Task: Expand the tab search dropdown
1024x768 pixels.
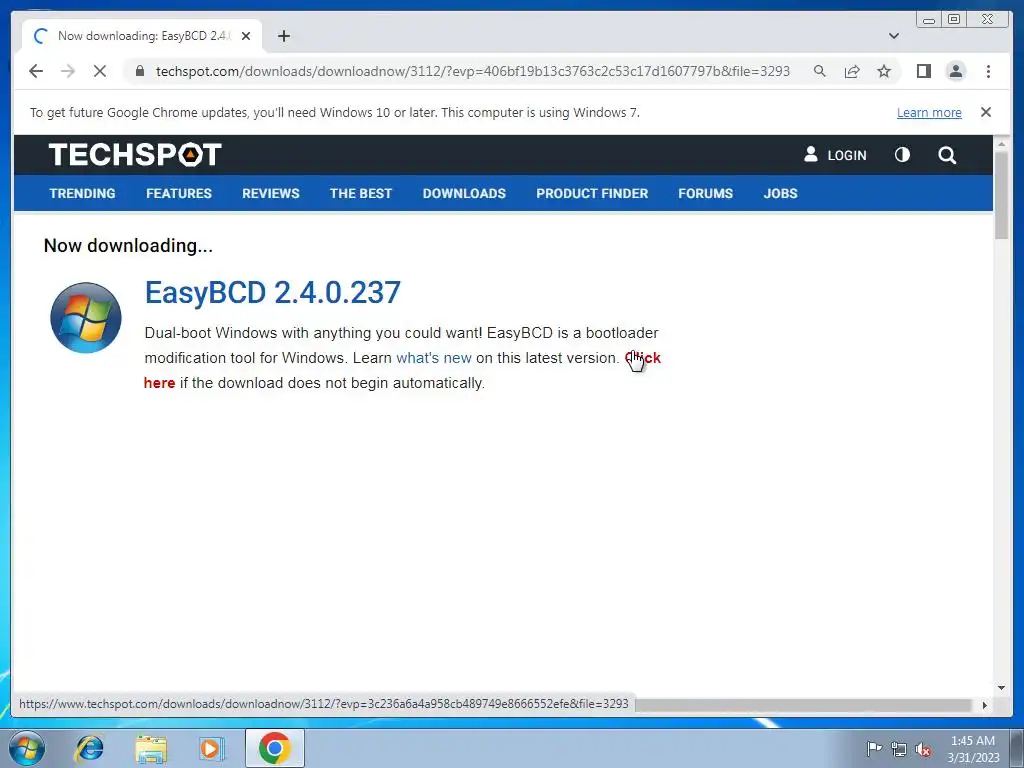Action: pos(894,36)
